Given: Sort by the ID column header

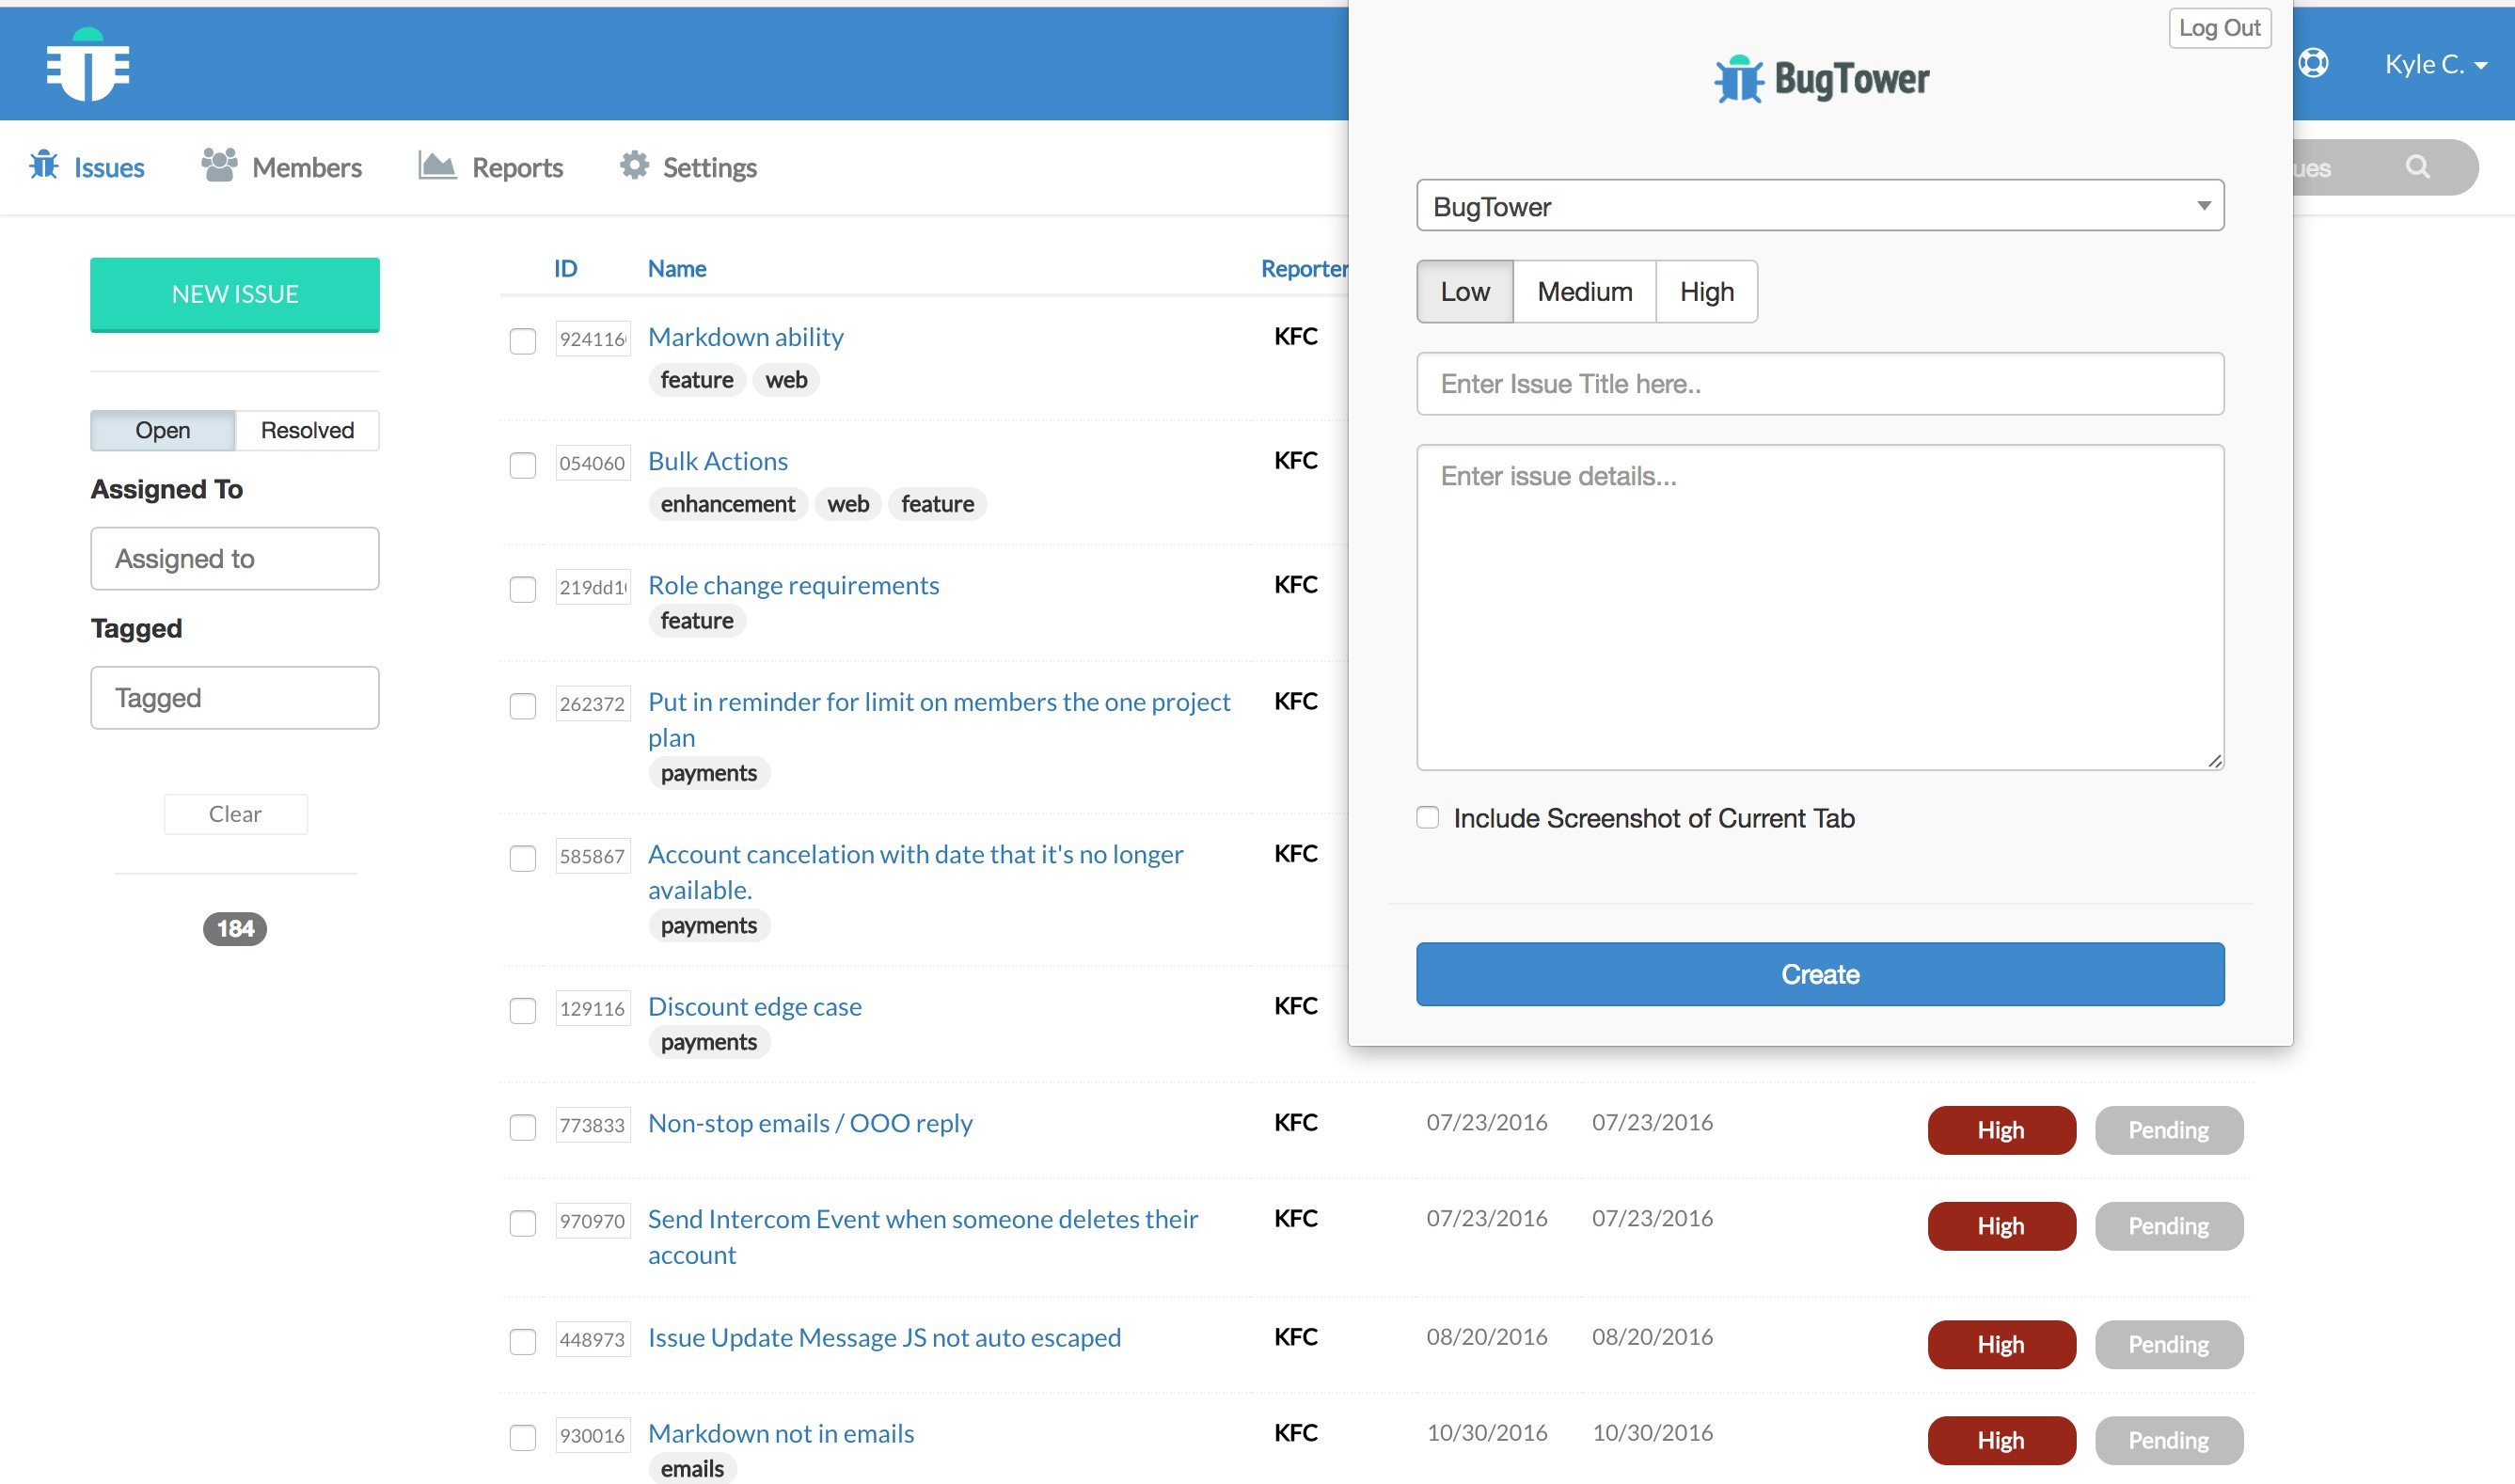Looking at the screenshot, I should coord(565,268).
